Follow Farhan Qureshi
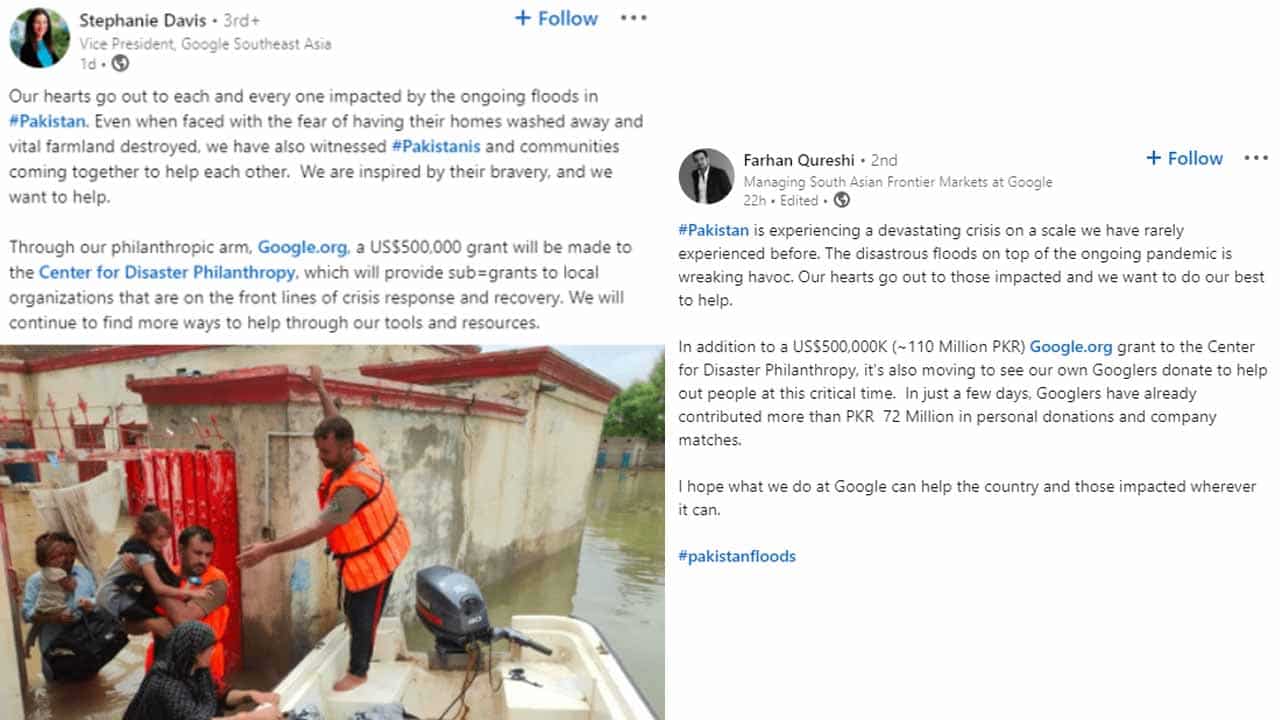 tap(1184, 158)
